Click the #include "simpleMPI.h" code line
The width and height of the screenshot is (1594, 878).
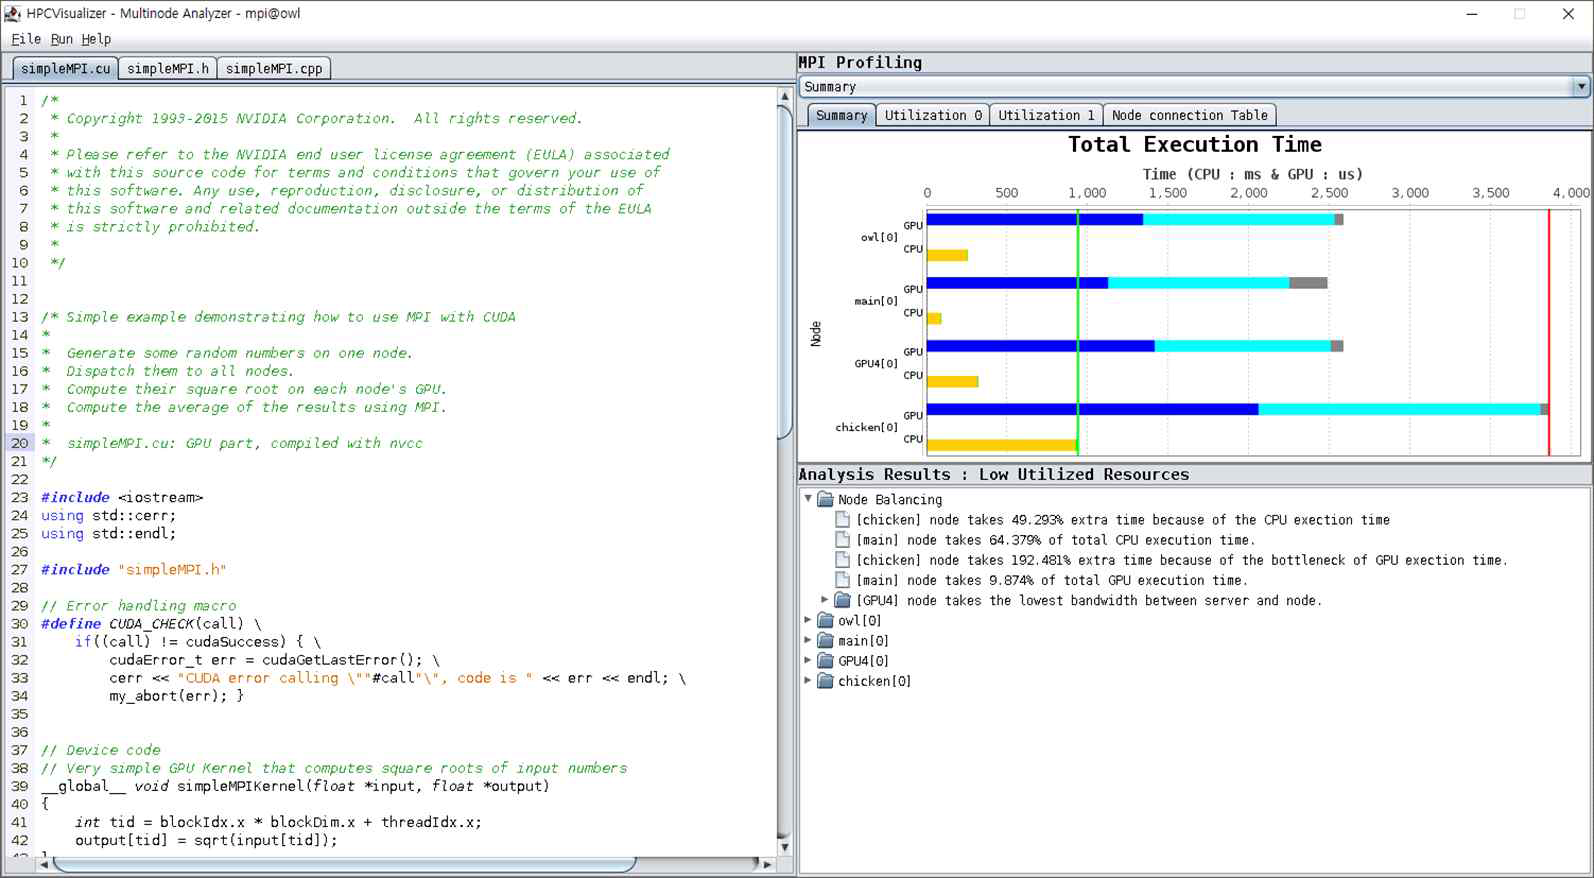[134, 570]
